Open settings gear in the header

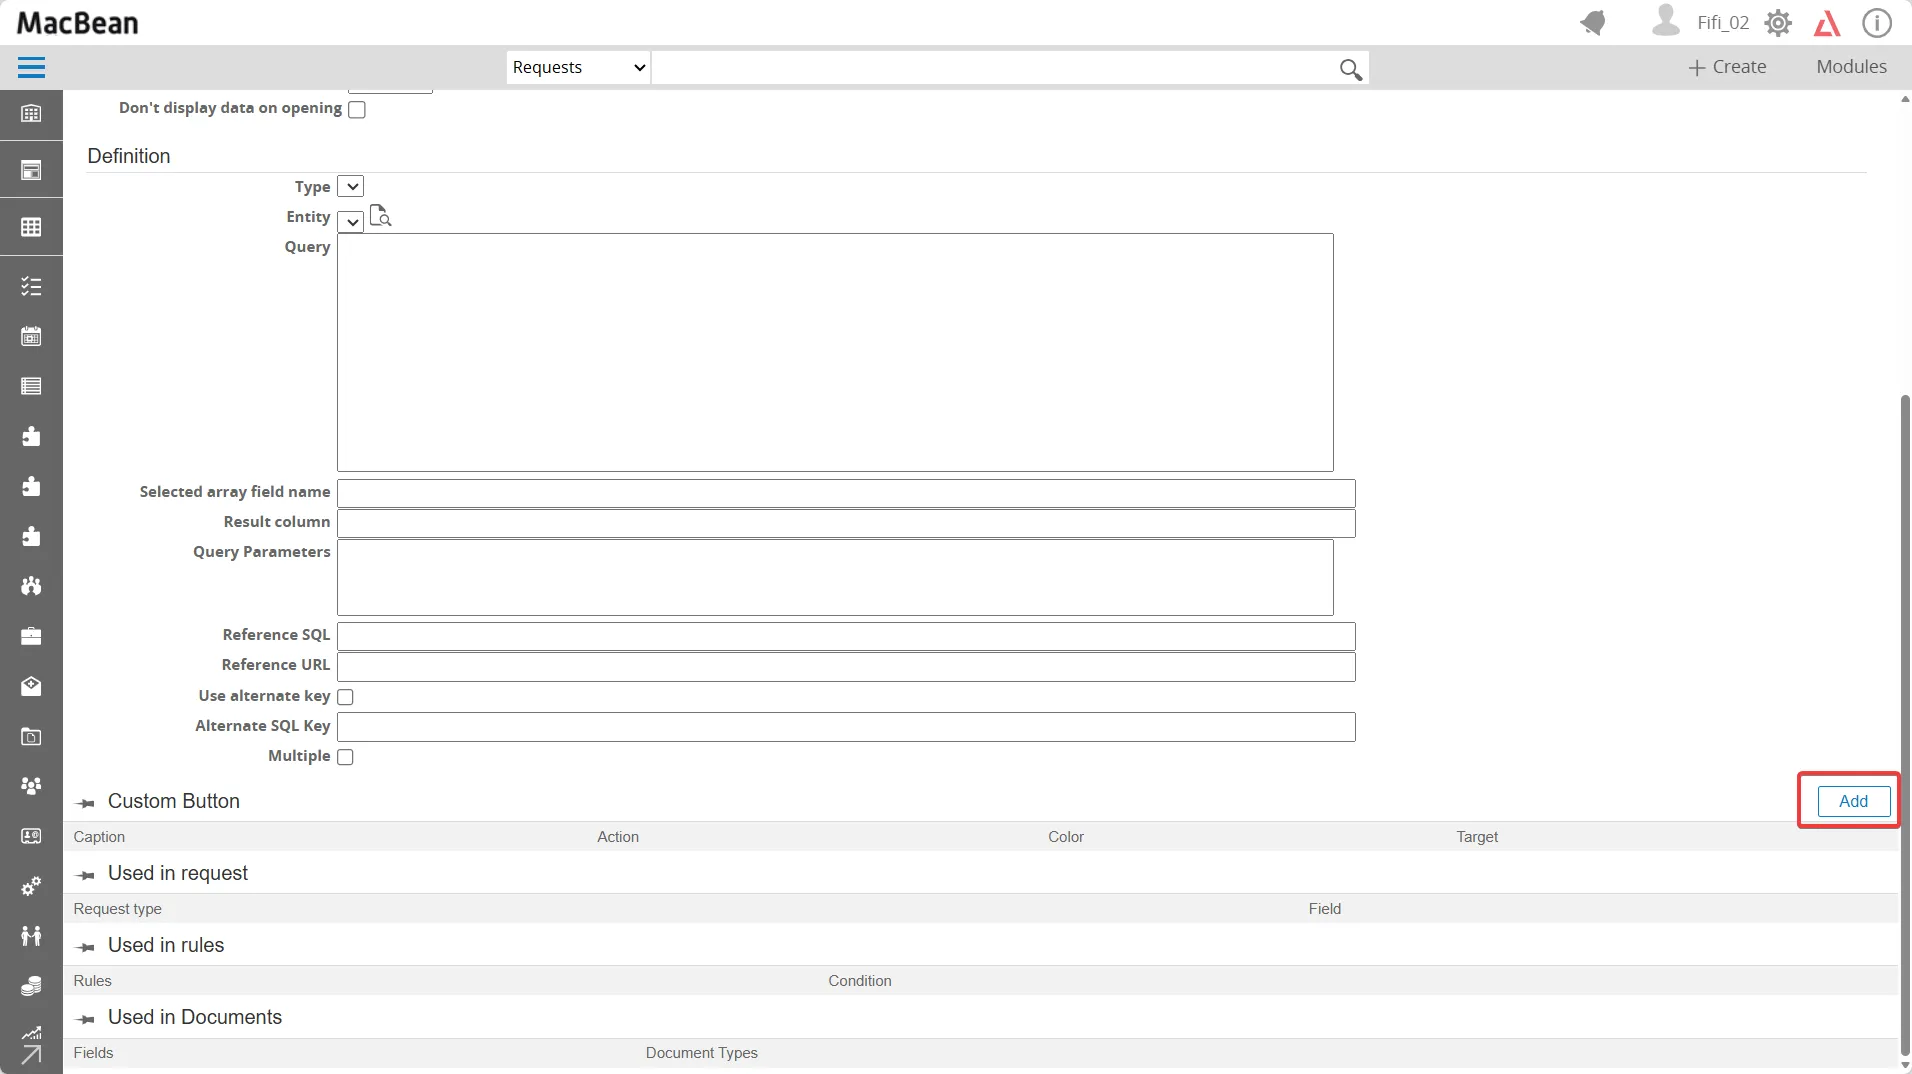click(1778, 23)
